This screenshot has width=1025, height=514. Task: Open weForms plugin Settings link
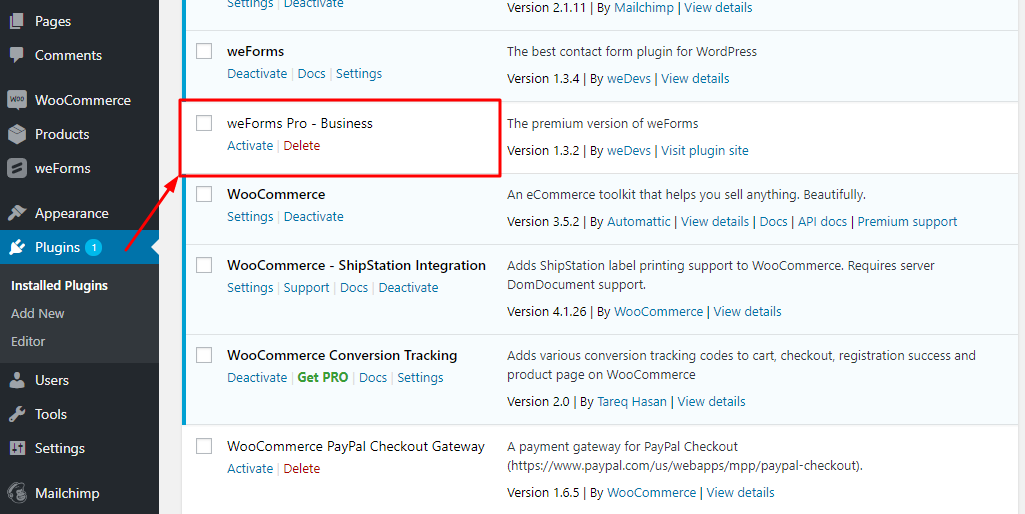click(x=359, y=74)
